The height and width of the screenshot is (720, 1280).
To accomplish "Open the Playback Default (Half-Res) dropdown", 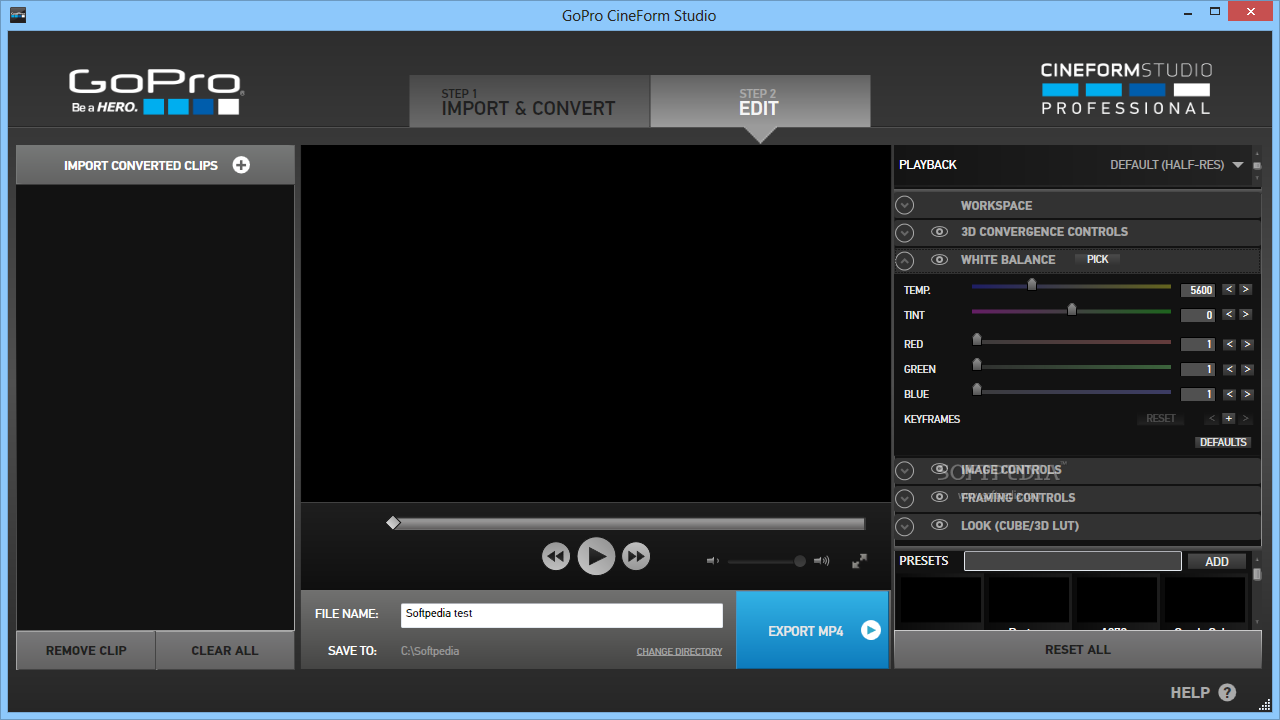I will click(1177, 165).
